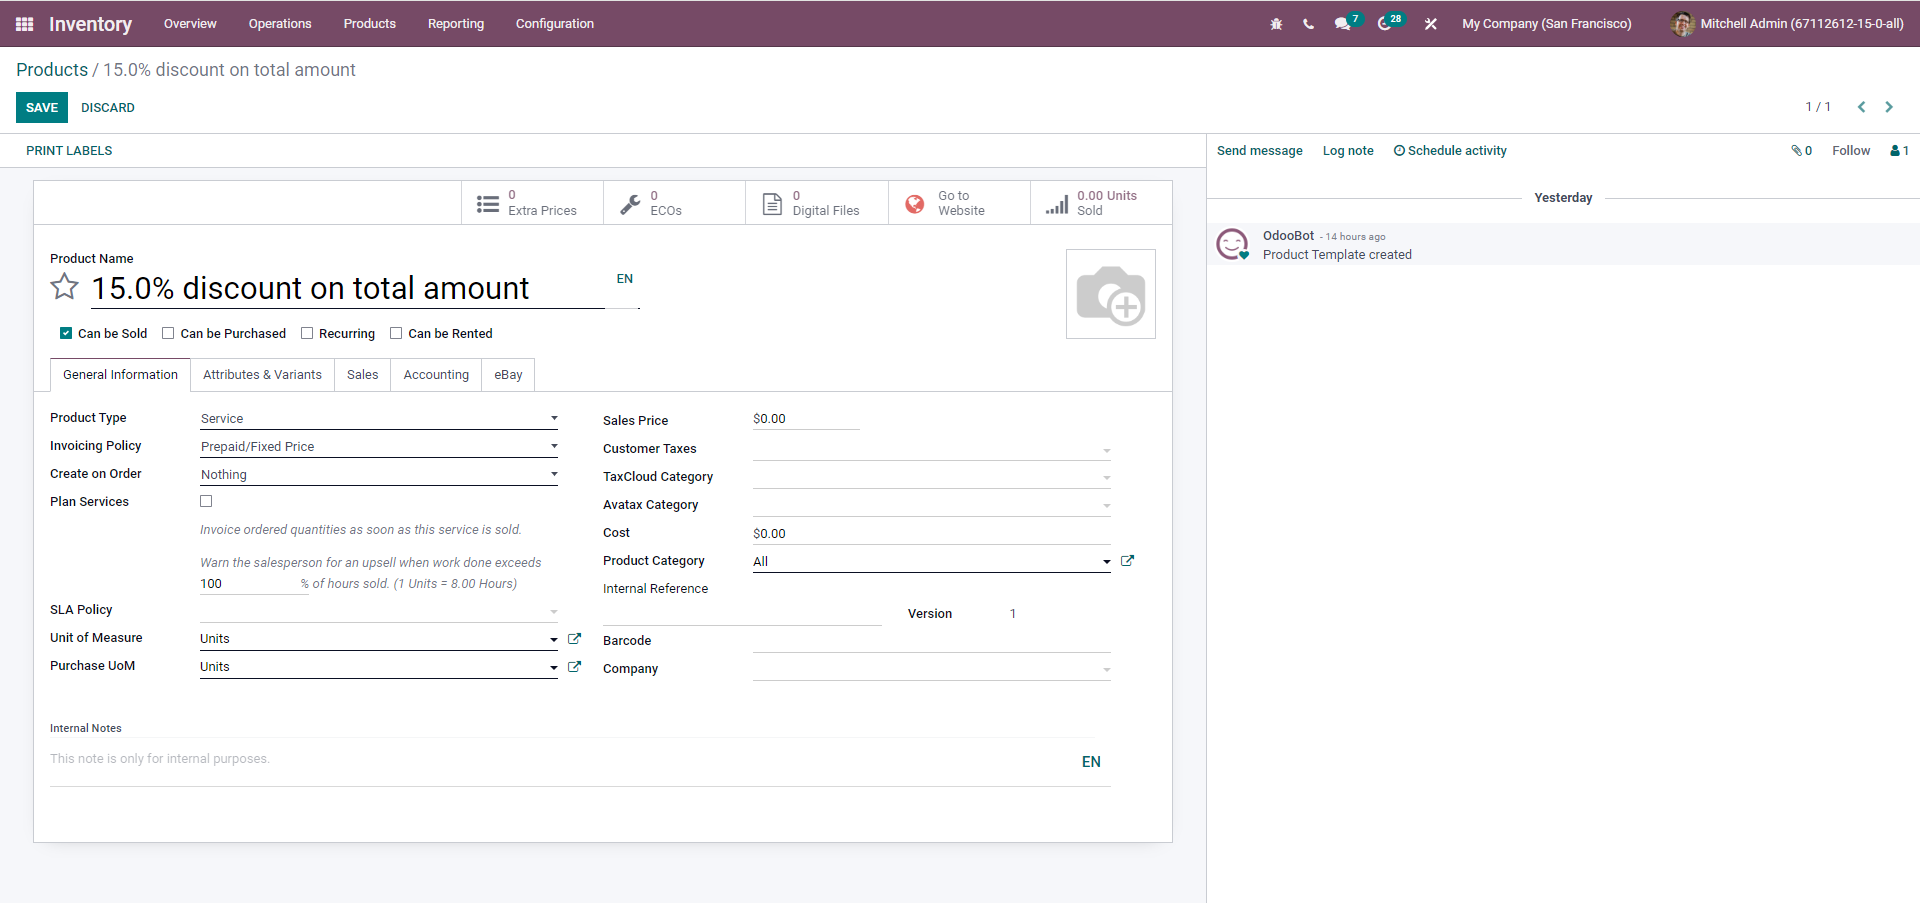This screenshot has width=1920, height=903.
Task: Open the Invoicing Policy dropdown
Action: (x=378, y=447)
